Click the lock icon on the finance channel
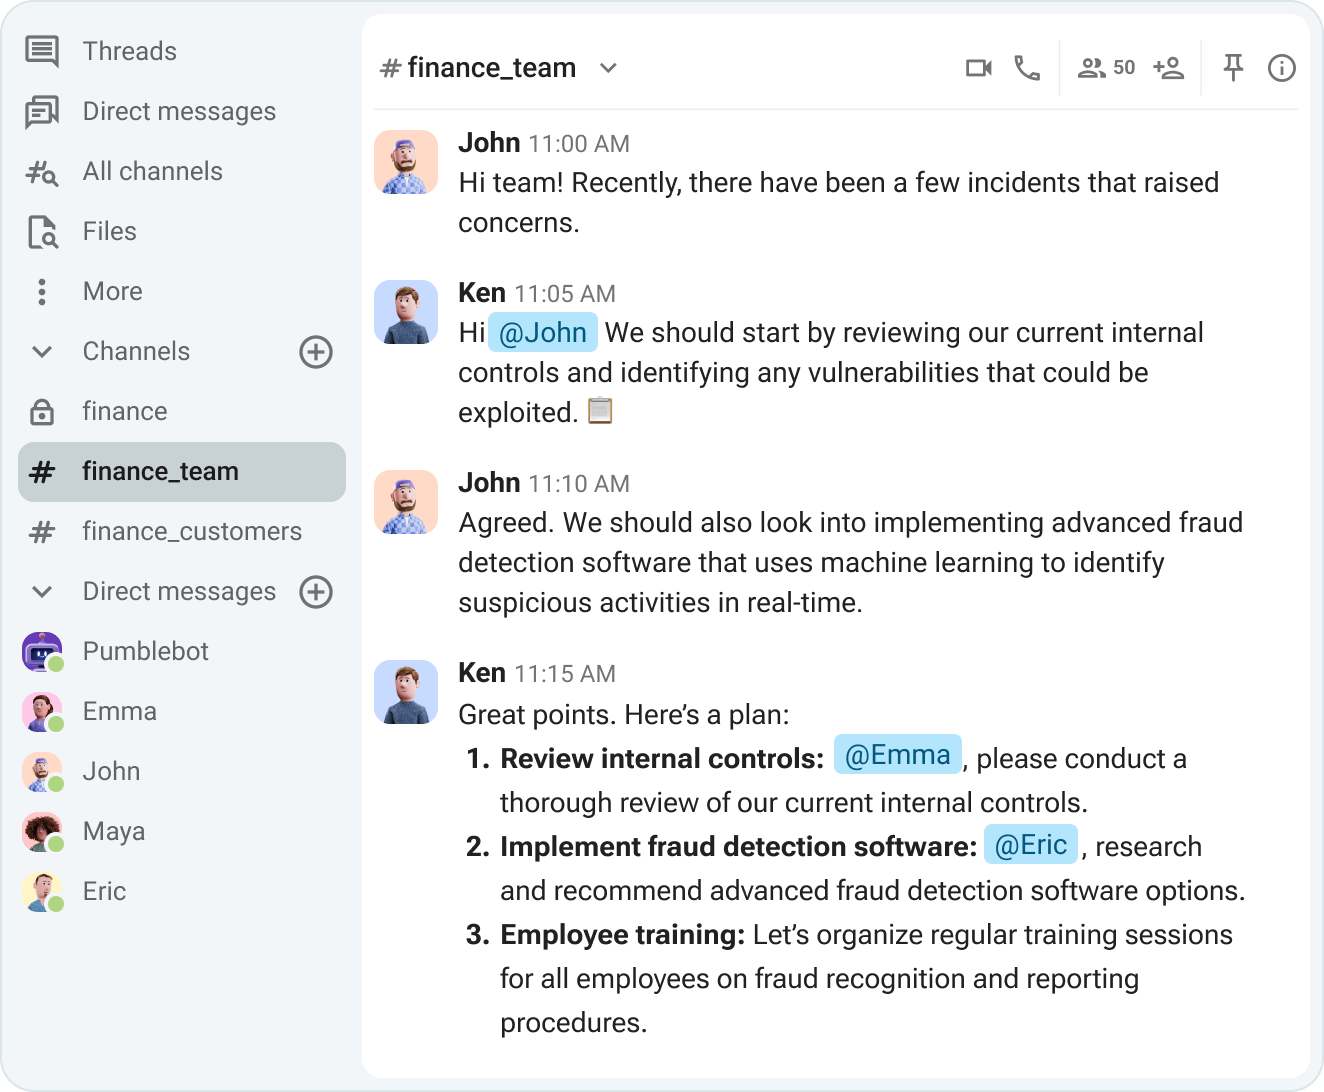The image size is (1324, 1092). [41, 410]
